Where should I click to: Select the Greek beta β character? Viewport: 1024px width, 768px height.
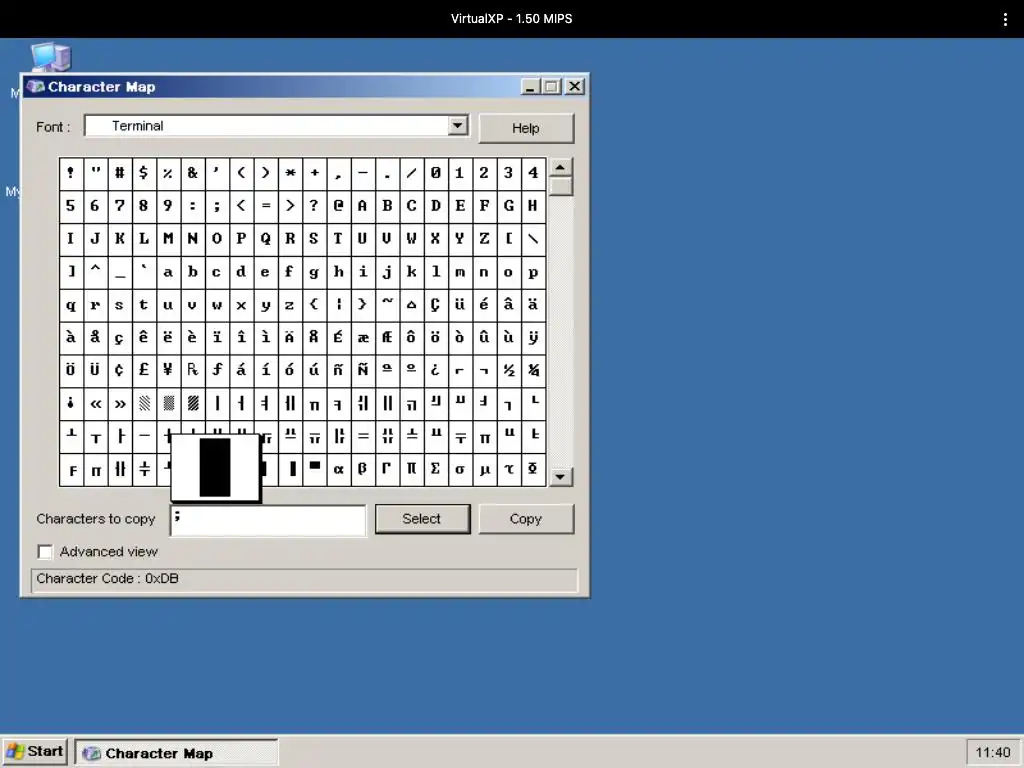click(x=362, y=469)
